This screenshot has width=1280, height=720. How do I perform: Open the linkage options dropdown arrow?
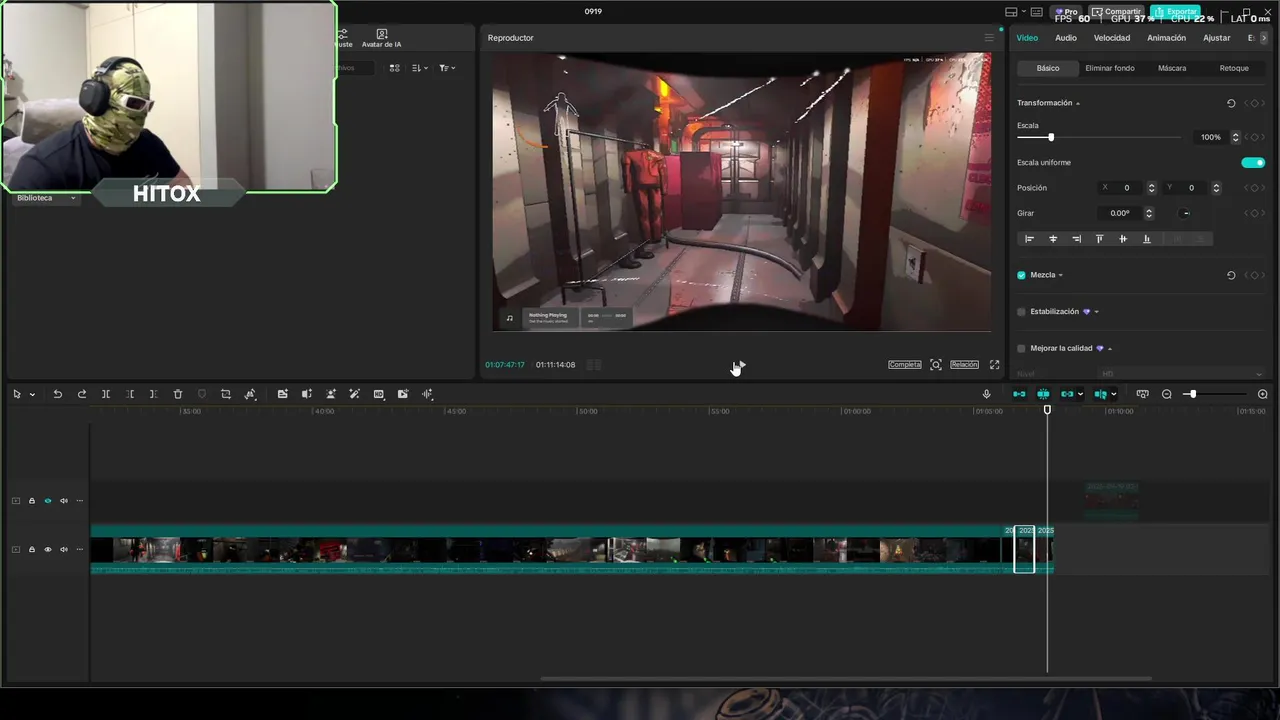click(1080, 395)
